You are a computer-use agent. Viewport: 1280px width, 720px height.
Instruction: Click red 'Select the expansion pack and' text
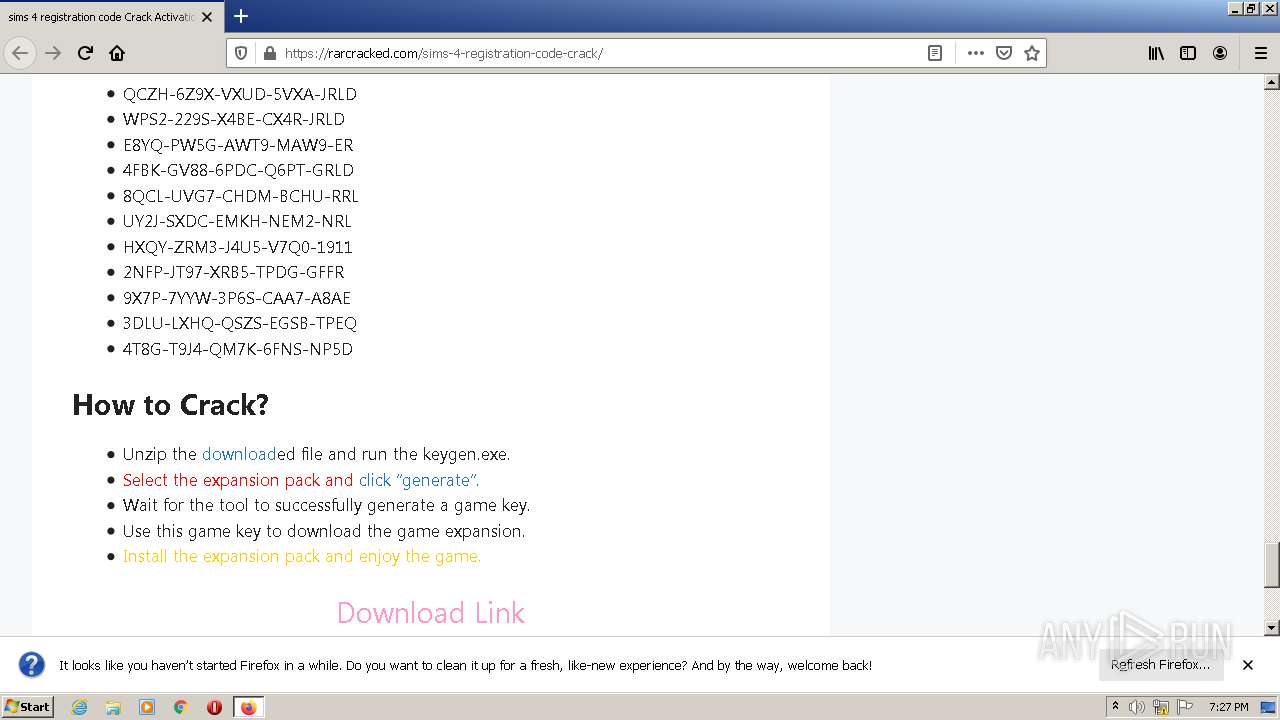pyautogui.click(x=238, y=480)
